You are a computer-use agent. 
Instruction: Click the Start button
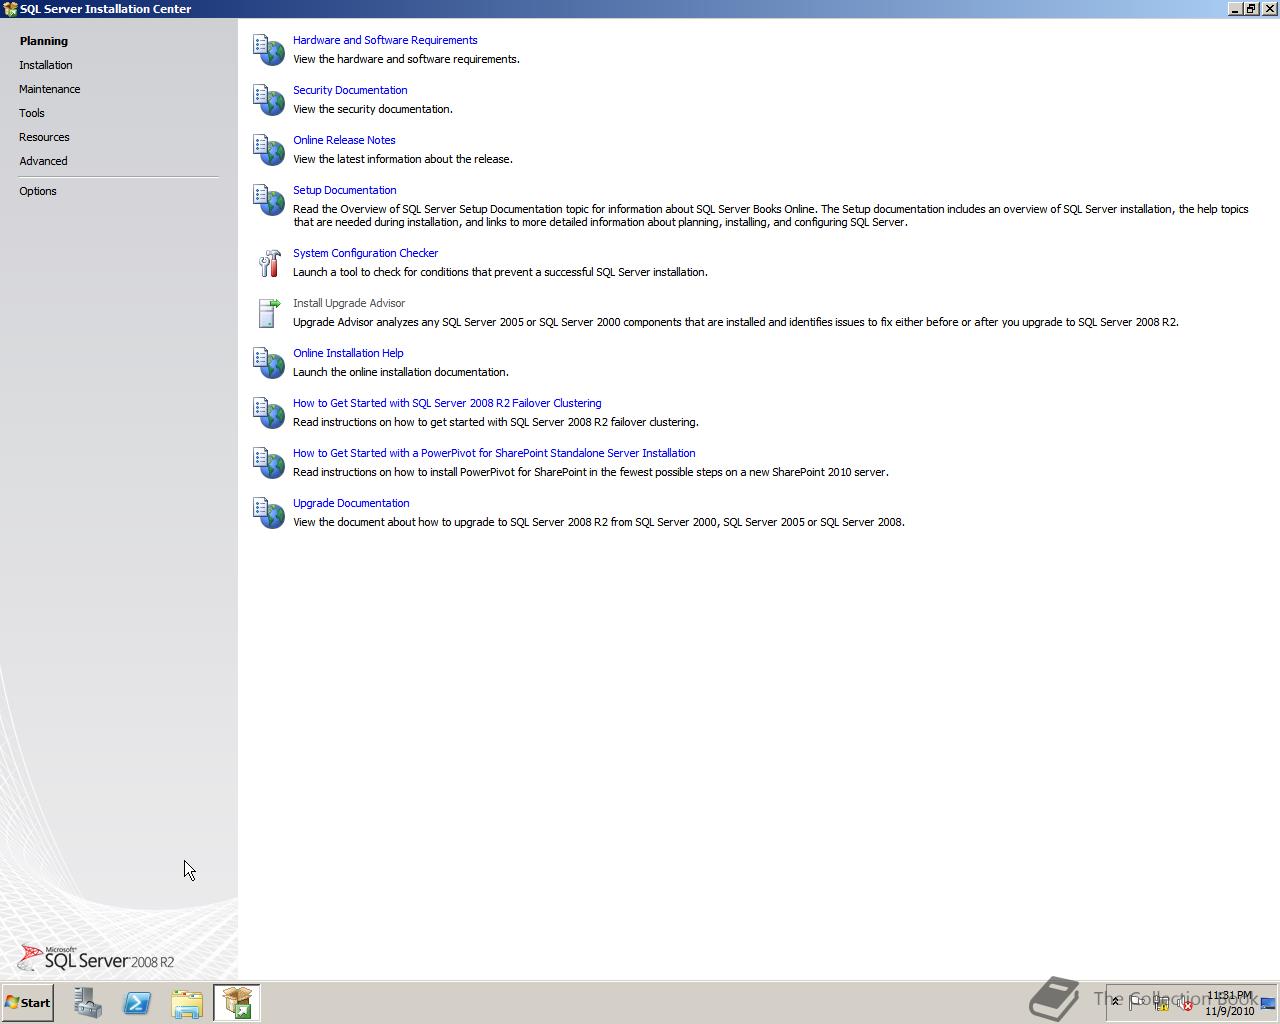click(x=28, y=1003)
